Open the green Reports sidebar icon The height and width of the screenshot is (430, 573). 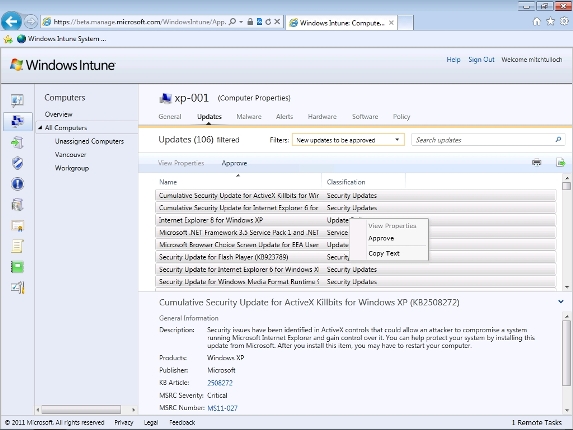[x=17, y=267]
